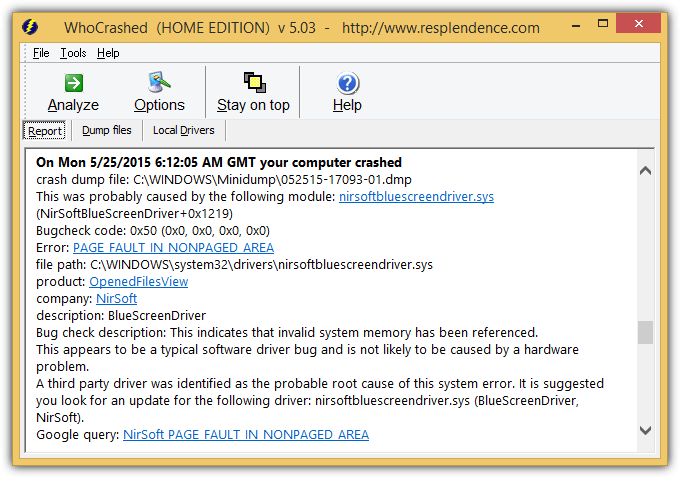Screen dimensions: 680x477
Task: Click the report scrollbar down arrow
Action: pos(645,430)
